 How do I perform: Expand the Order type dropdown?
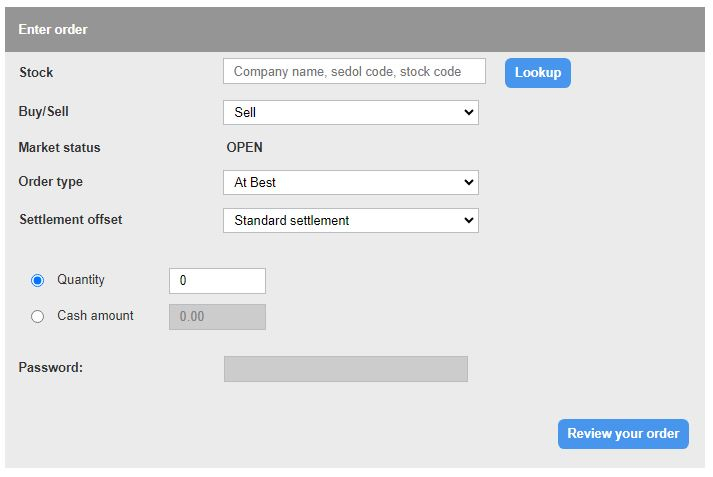coord(350,183)
